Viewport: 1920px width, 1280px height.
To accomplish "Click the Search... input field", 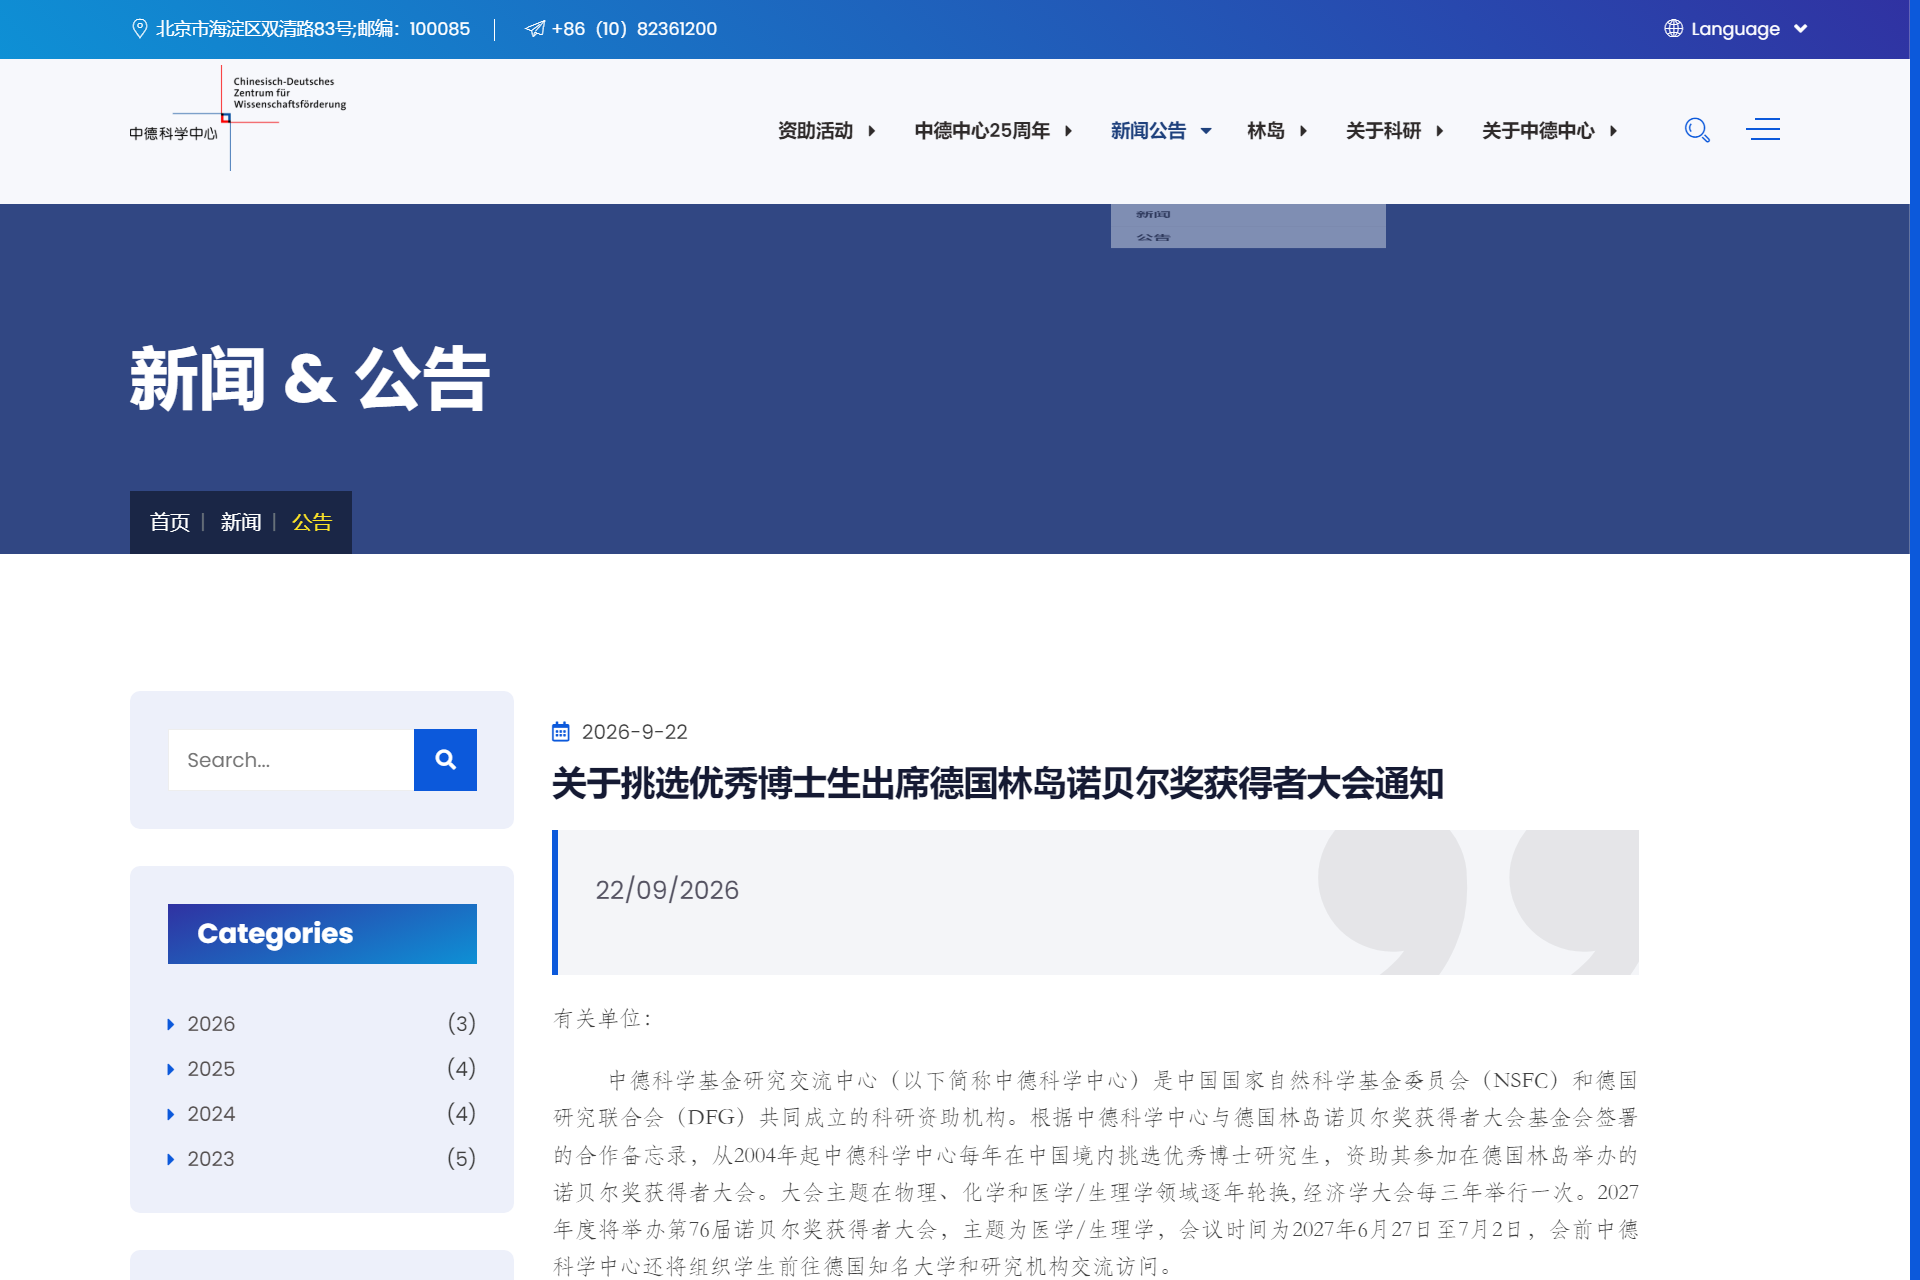I will click(291, 760).
